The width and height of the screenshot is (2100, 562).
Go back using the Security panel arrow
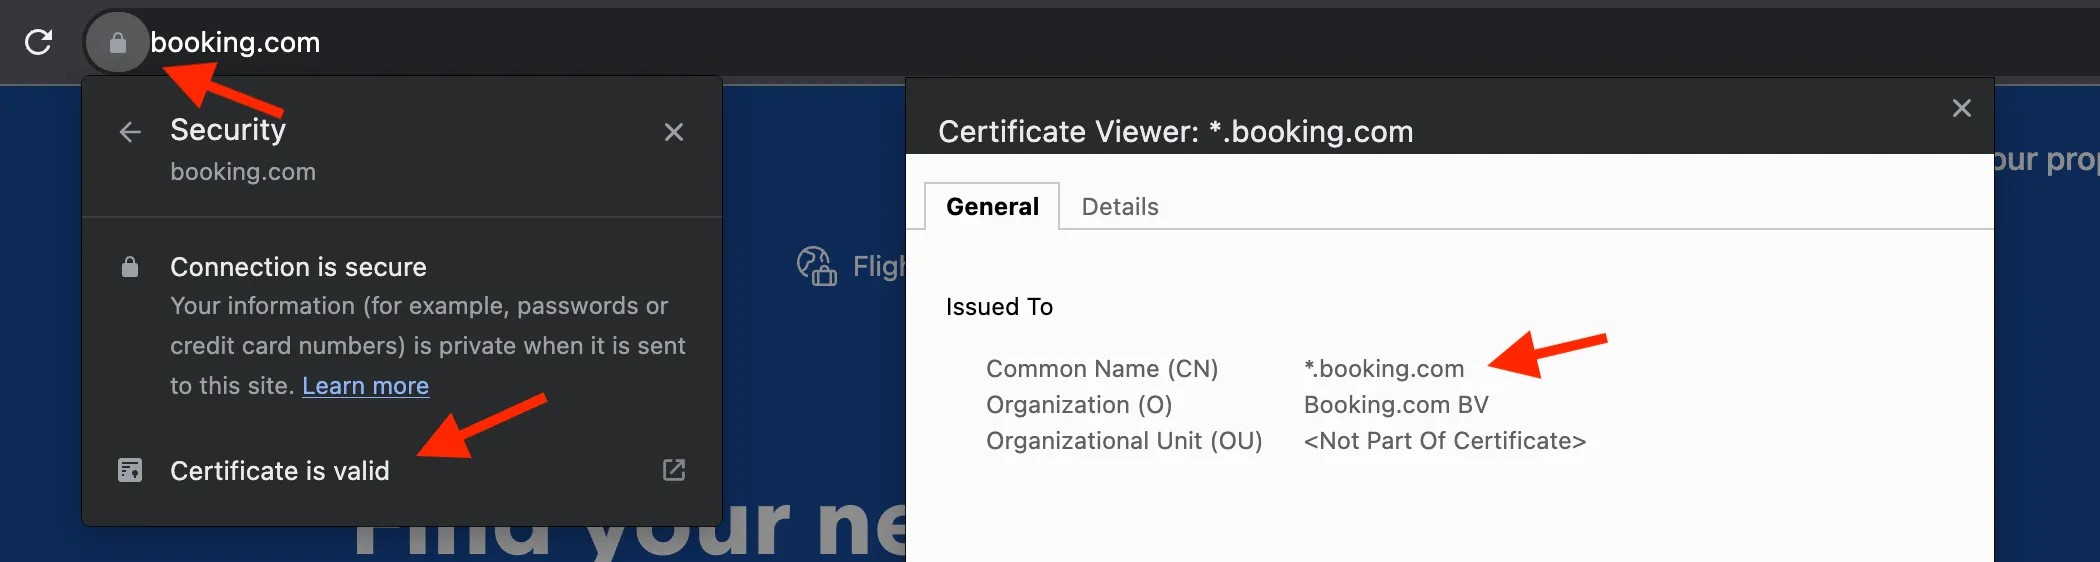(x=130, y=132)
